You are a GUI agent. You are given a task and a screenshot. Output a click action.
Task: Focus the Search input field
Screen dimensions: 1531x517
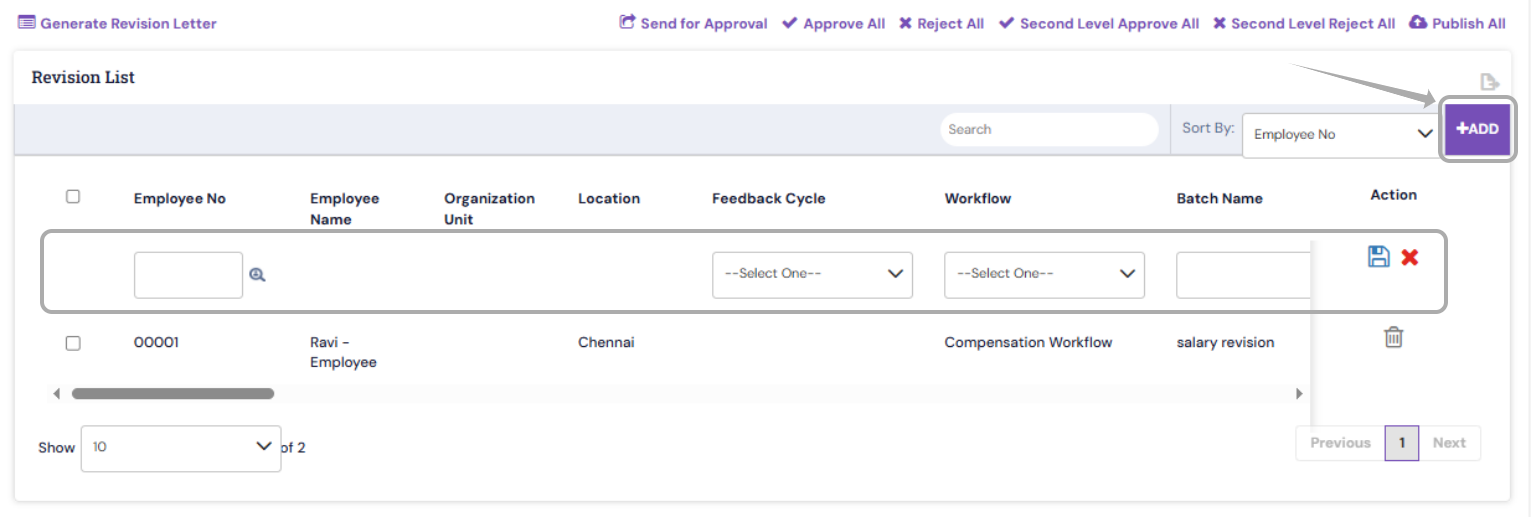point(1049,129)
